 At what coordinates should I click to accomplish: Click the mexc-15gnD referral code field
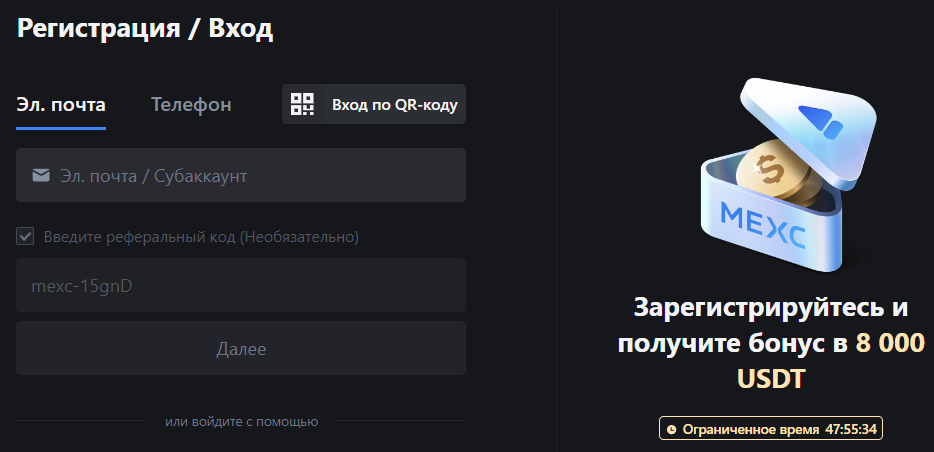pyautogui.click(x=241, y=285)
